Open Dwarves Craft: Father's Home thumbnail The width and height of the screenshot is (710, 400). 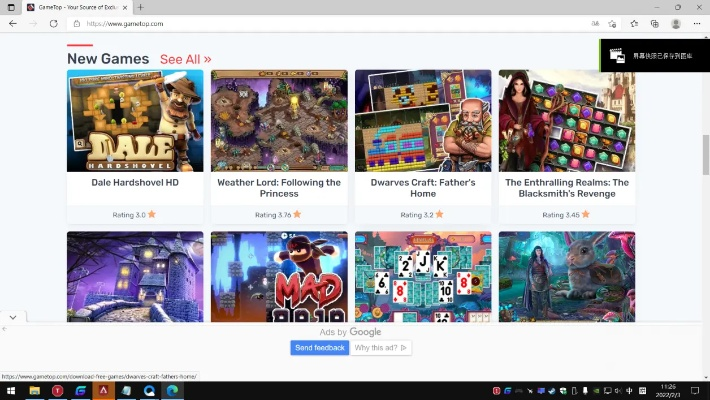click(423, 120)
